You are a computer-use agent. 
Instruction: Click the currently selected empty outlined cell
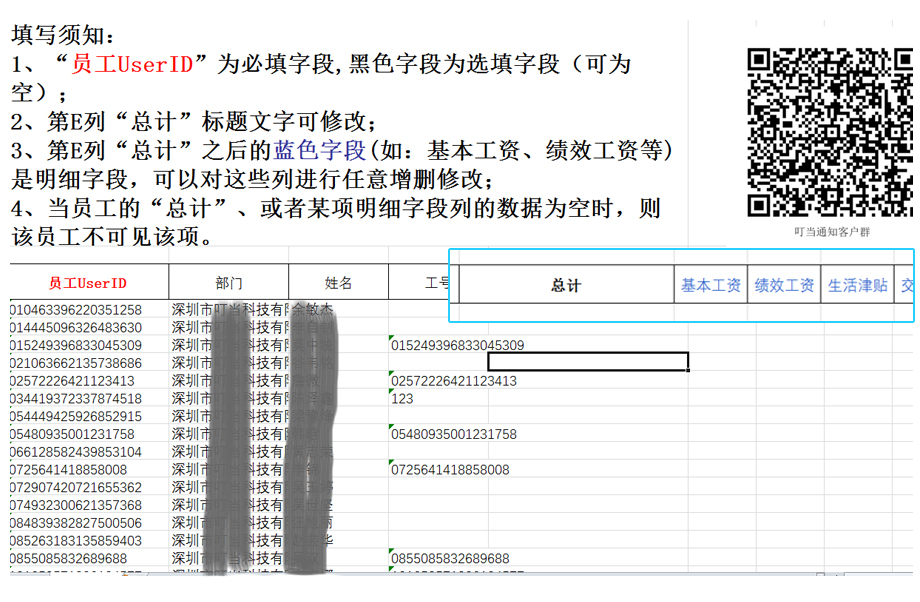[x=587, y=362]
